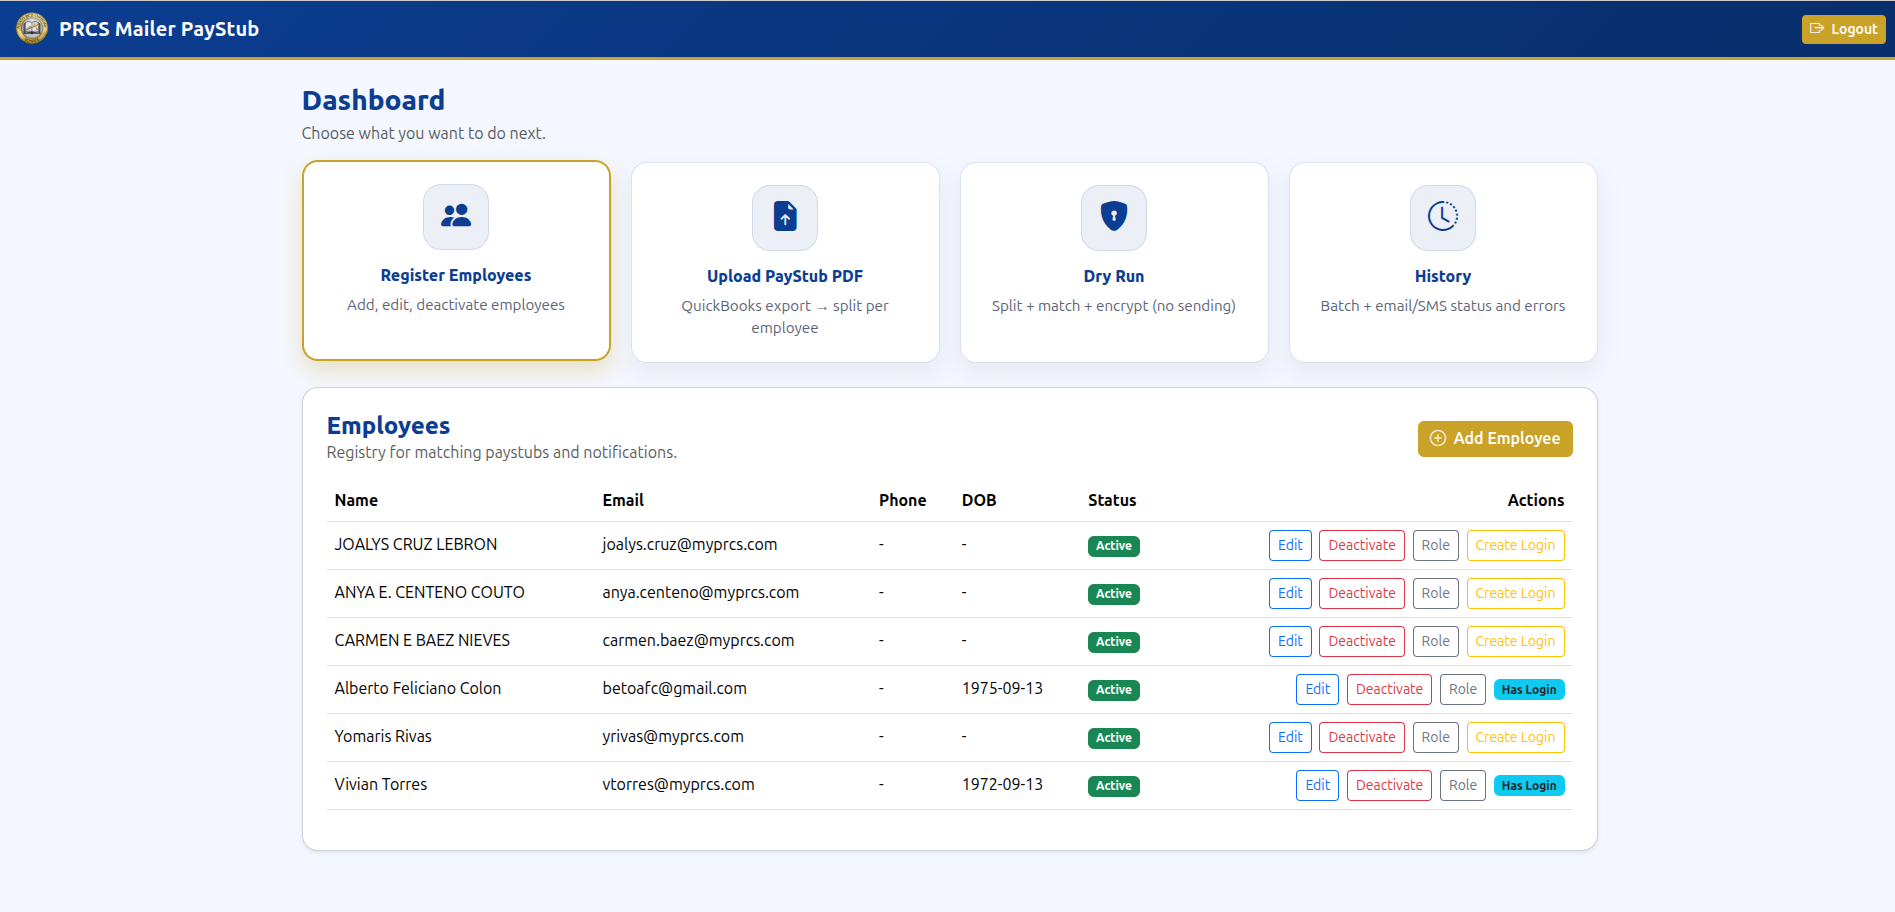Click the PRCS logo emblem icon
This screenshot has height=912, width=1895.
(32, 28)
